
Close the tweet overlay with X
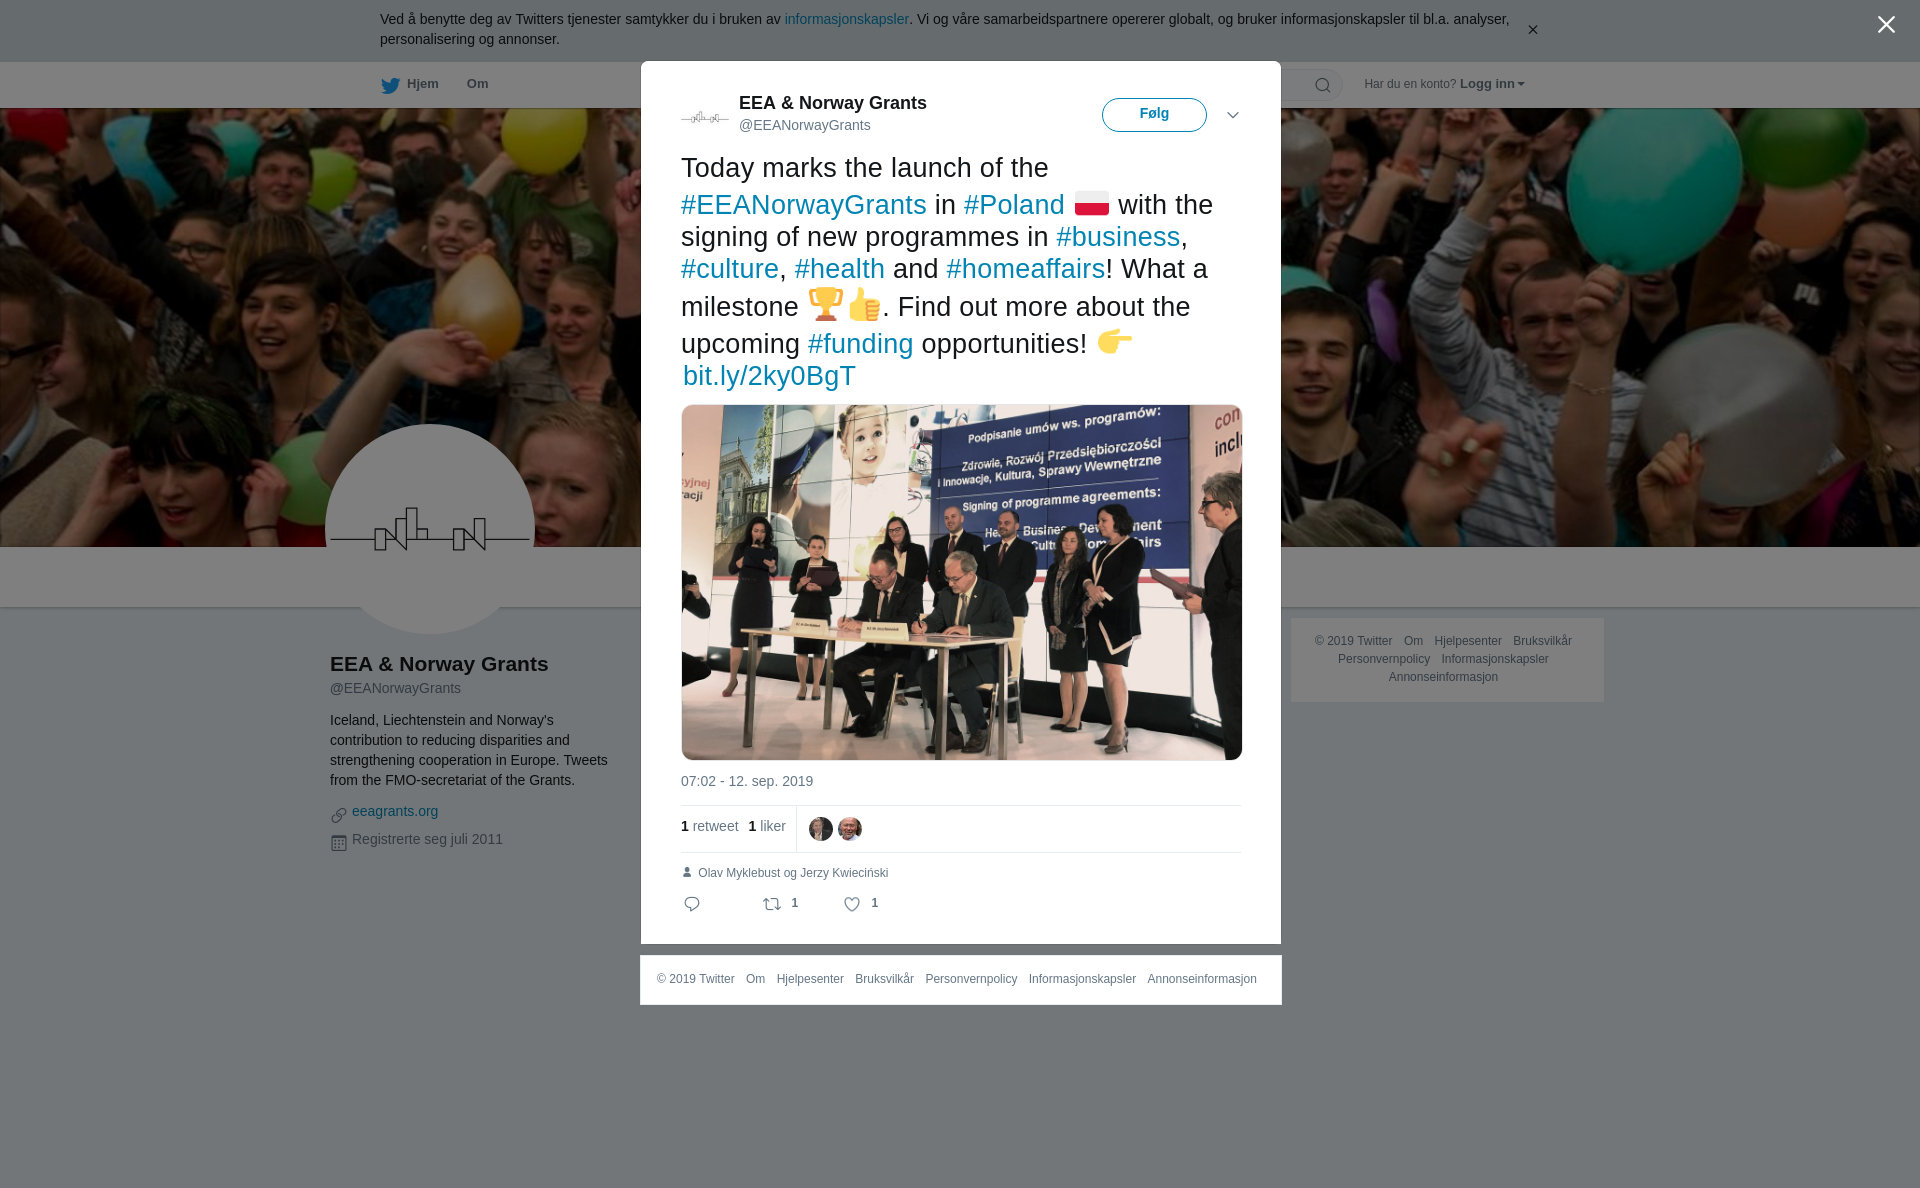pyautogui.click(x=1886, y=25)
